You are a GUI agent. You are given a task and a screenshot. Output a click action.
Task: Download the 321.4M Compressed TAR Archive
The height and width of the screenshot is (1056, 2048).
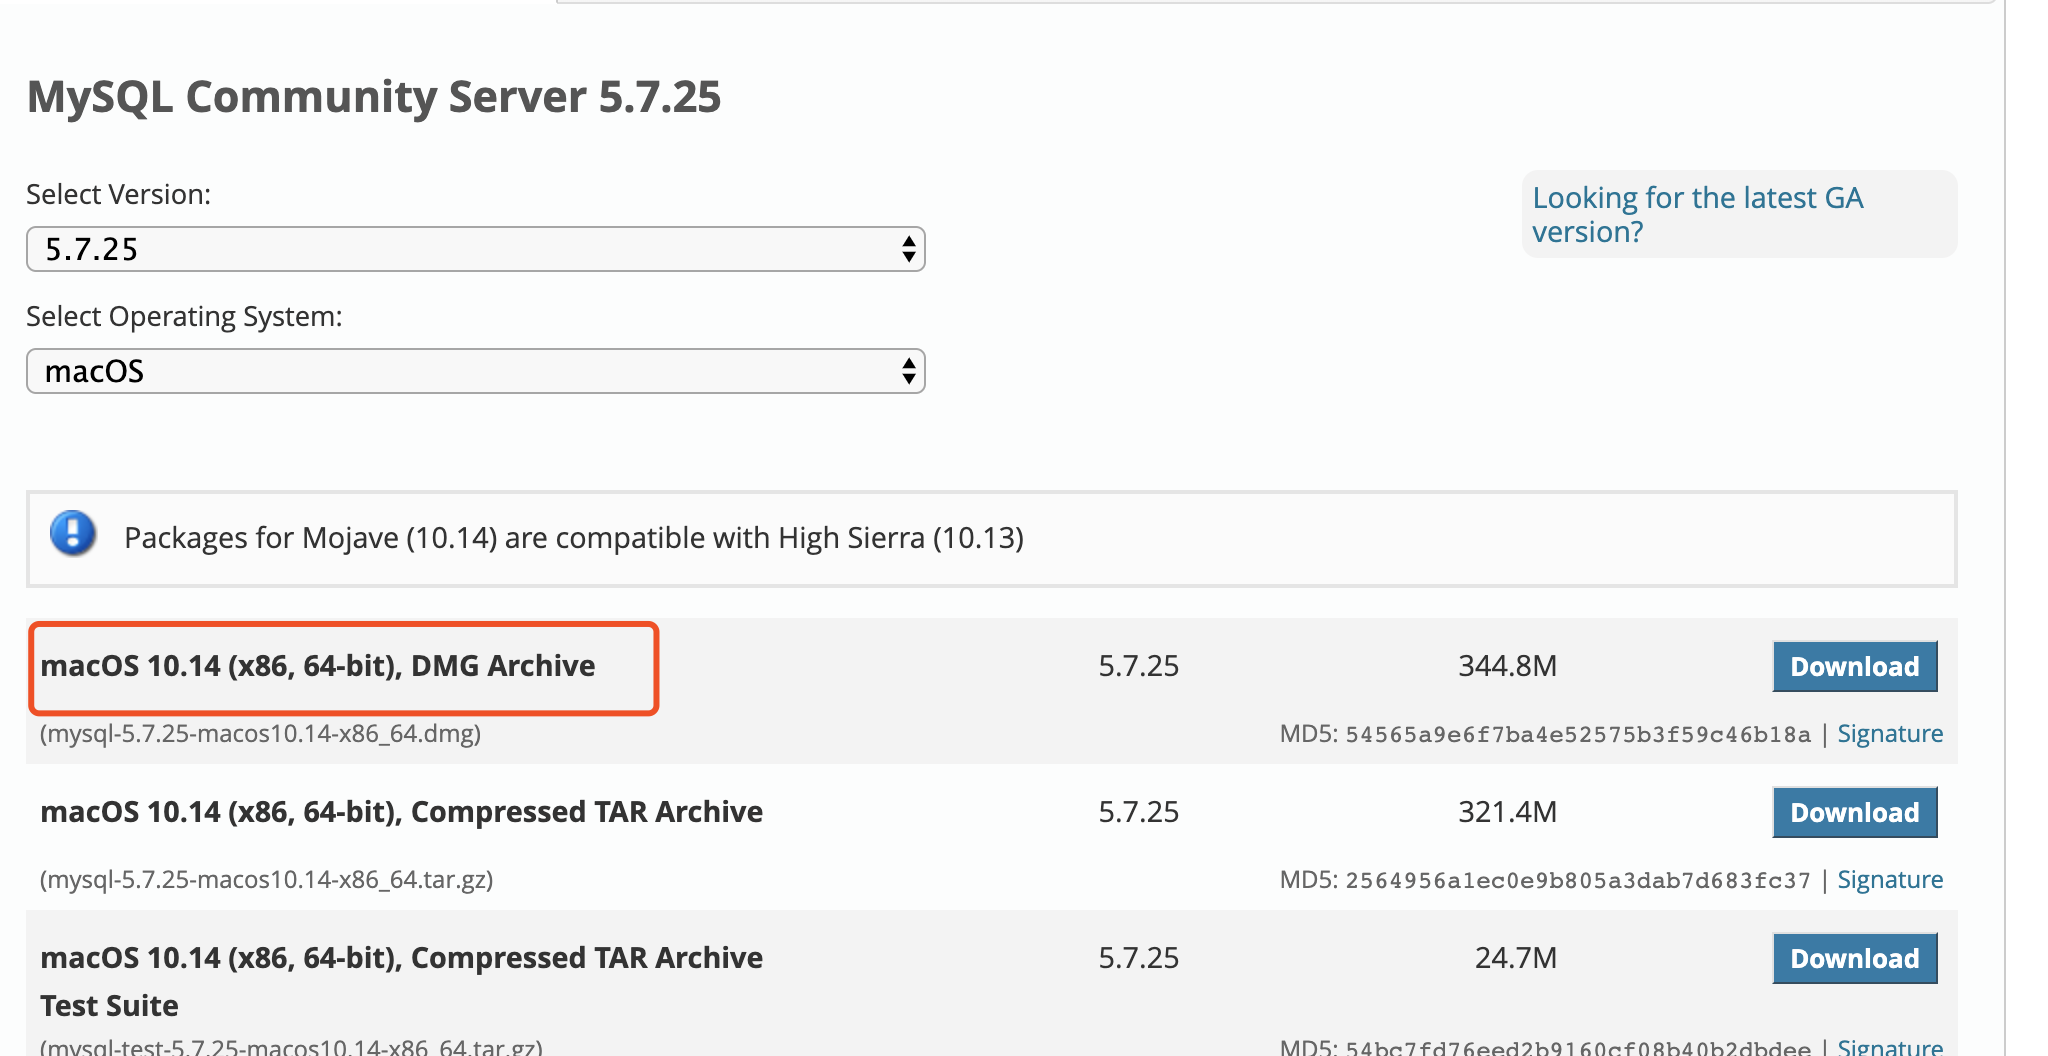pos(1854,813)
